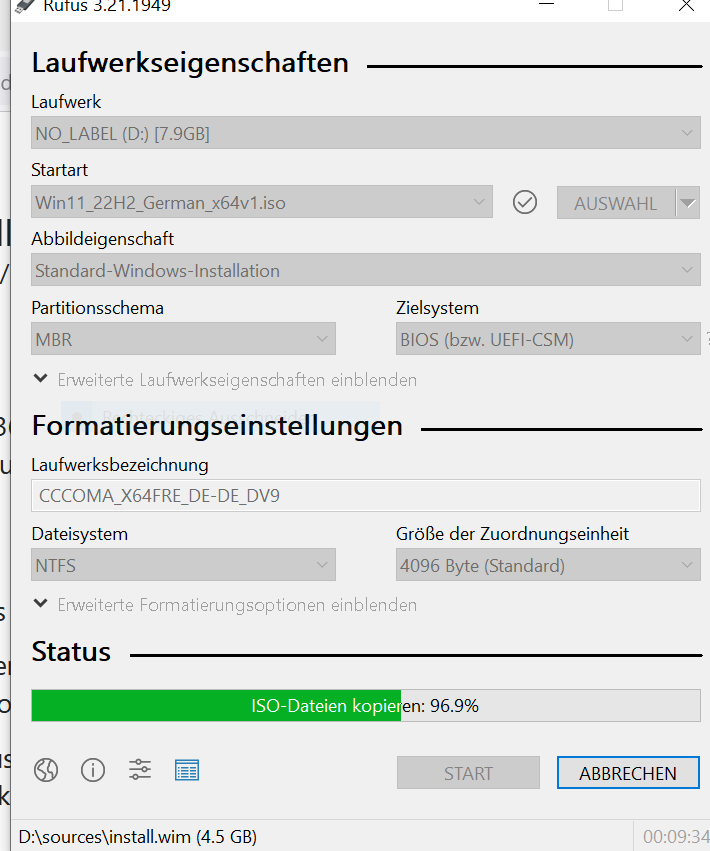Minimize the Rufus window
Image resolution: width=710 pixels, height=851 pixels.
pyautogui.click(x=546, y=4)
